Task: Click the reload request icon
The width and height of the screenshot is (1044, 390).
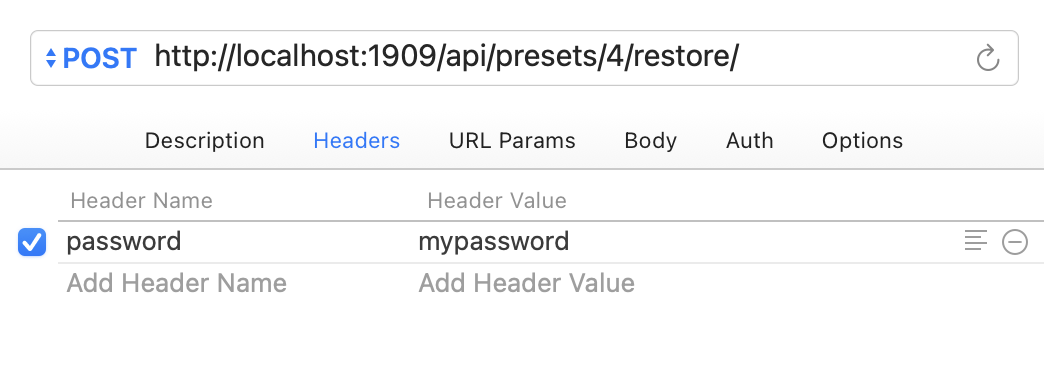Action: click(x=987, y=58)
